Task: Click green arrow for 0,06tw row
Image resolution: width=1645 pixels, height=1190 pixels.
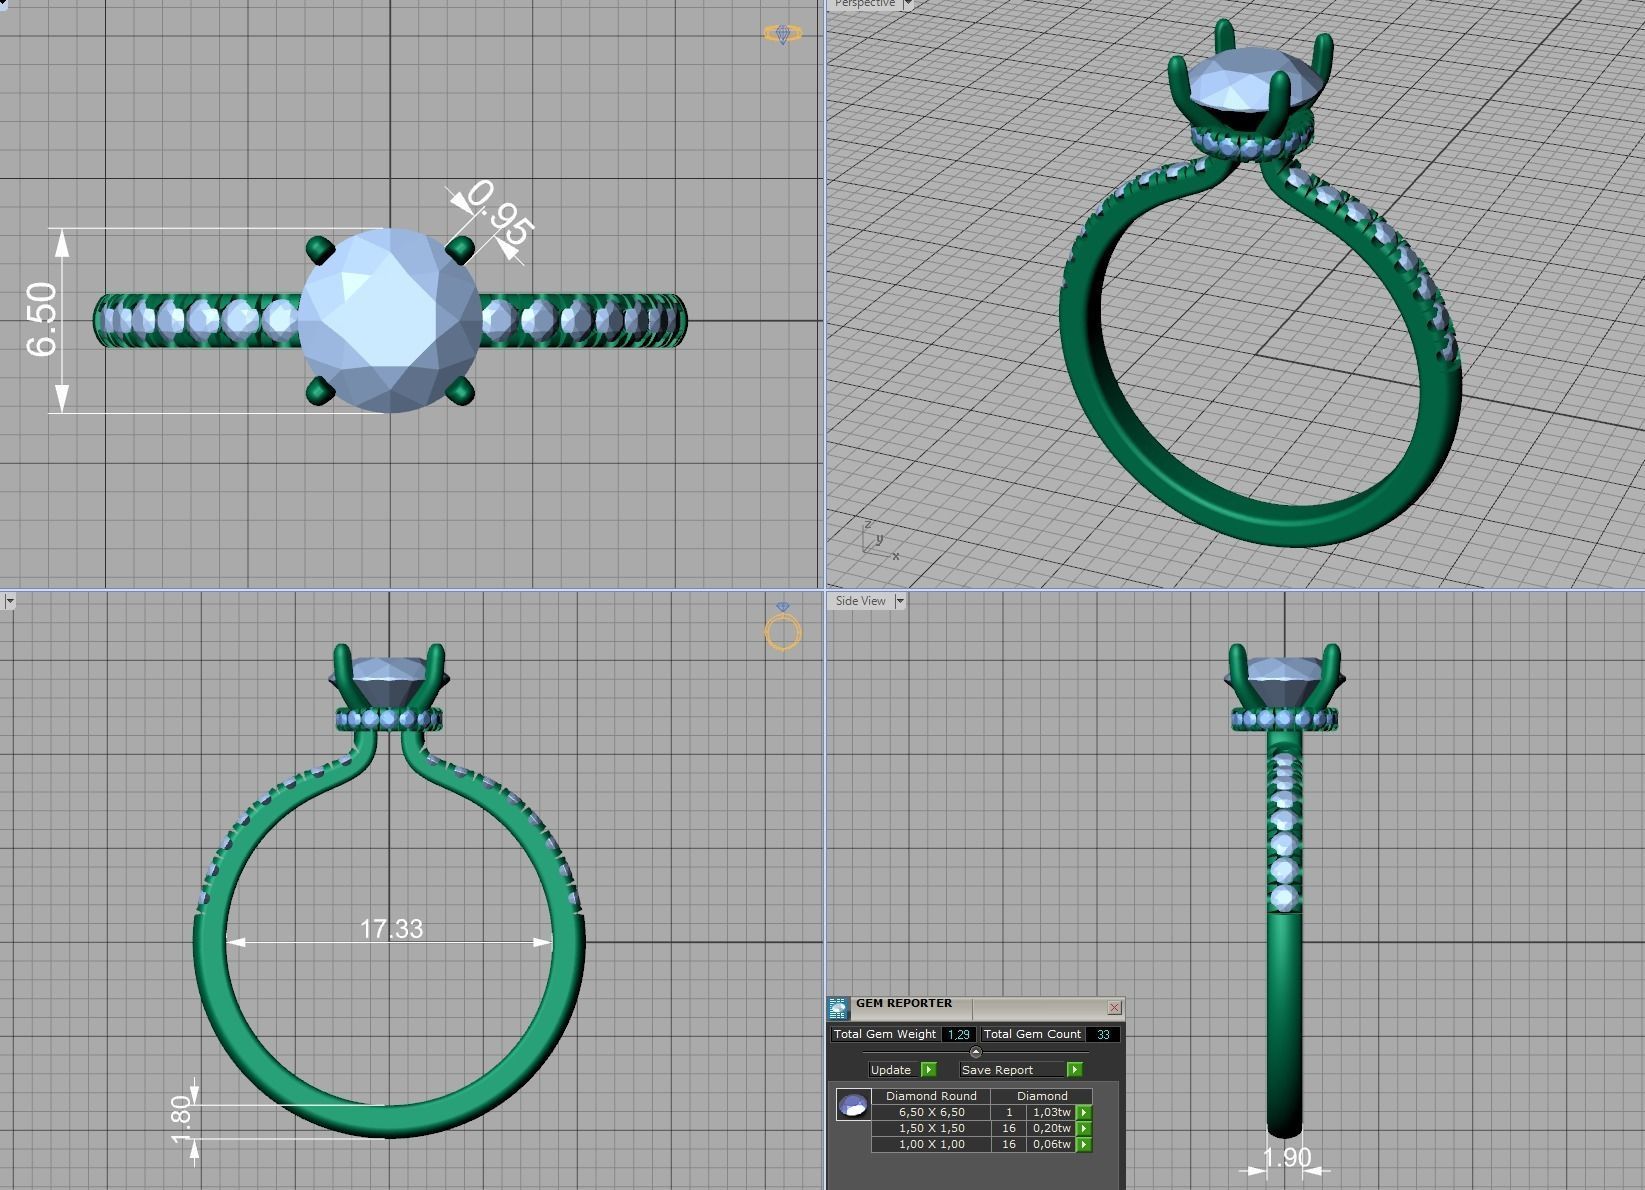Action: tap(1084, 1144)
